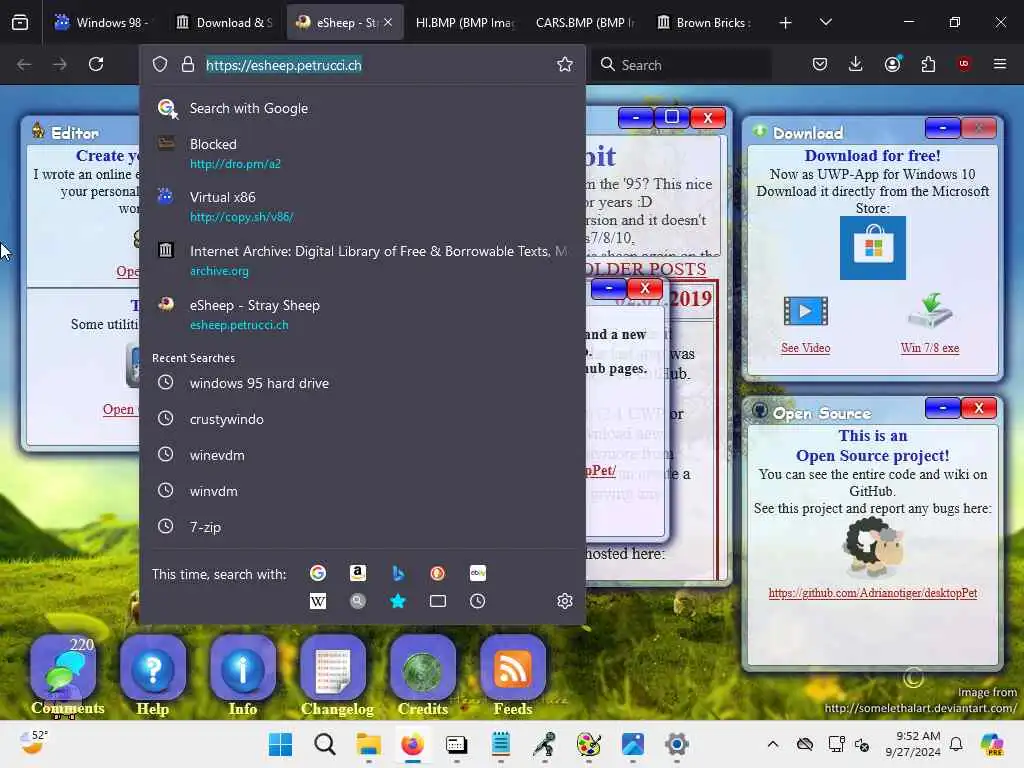Open the Credits icon on page dock
The height and width of the screenshot is (768, 1024).
click(423, 667)
